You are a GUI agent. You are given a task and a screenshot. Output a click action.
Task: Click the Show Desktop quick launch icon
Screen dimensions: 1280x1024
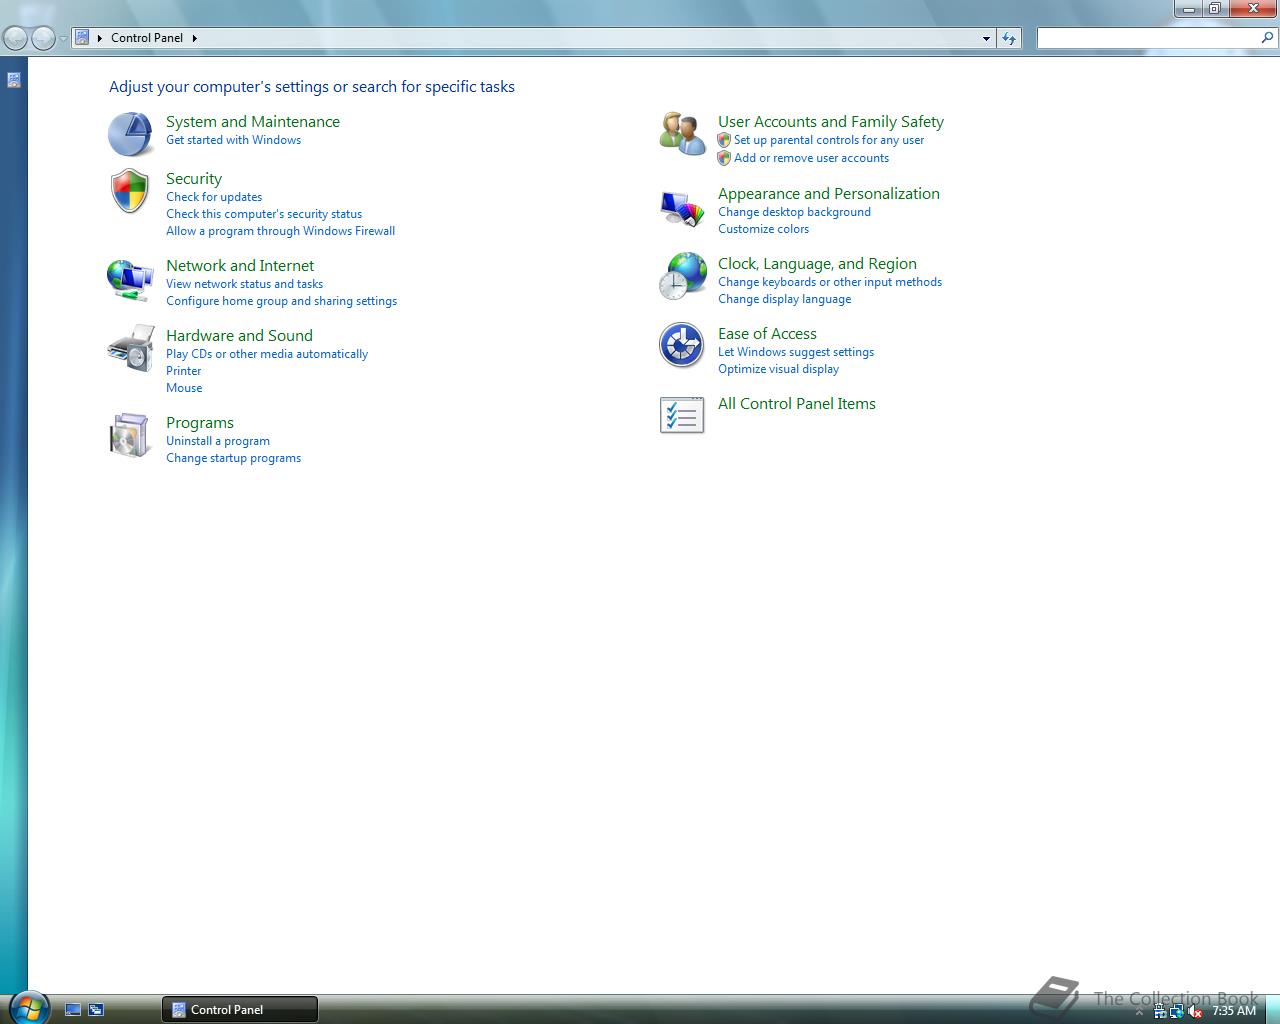coord(73,1010)
